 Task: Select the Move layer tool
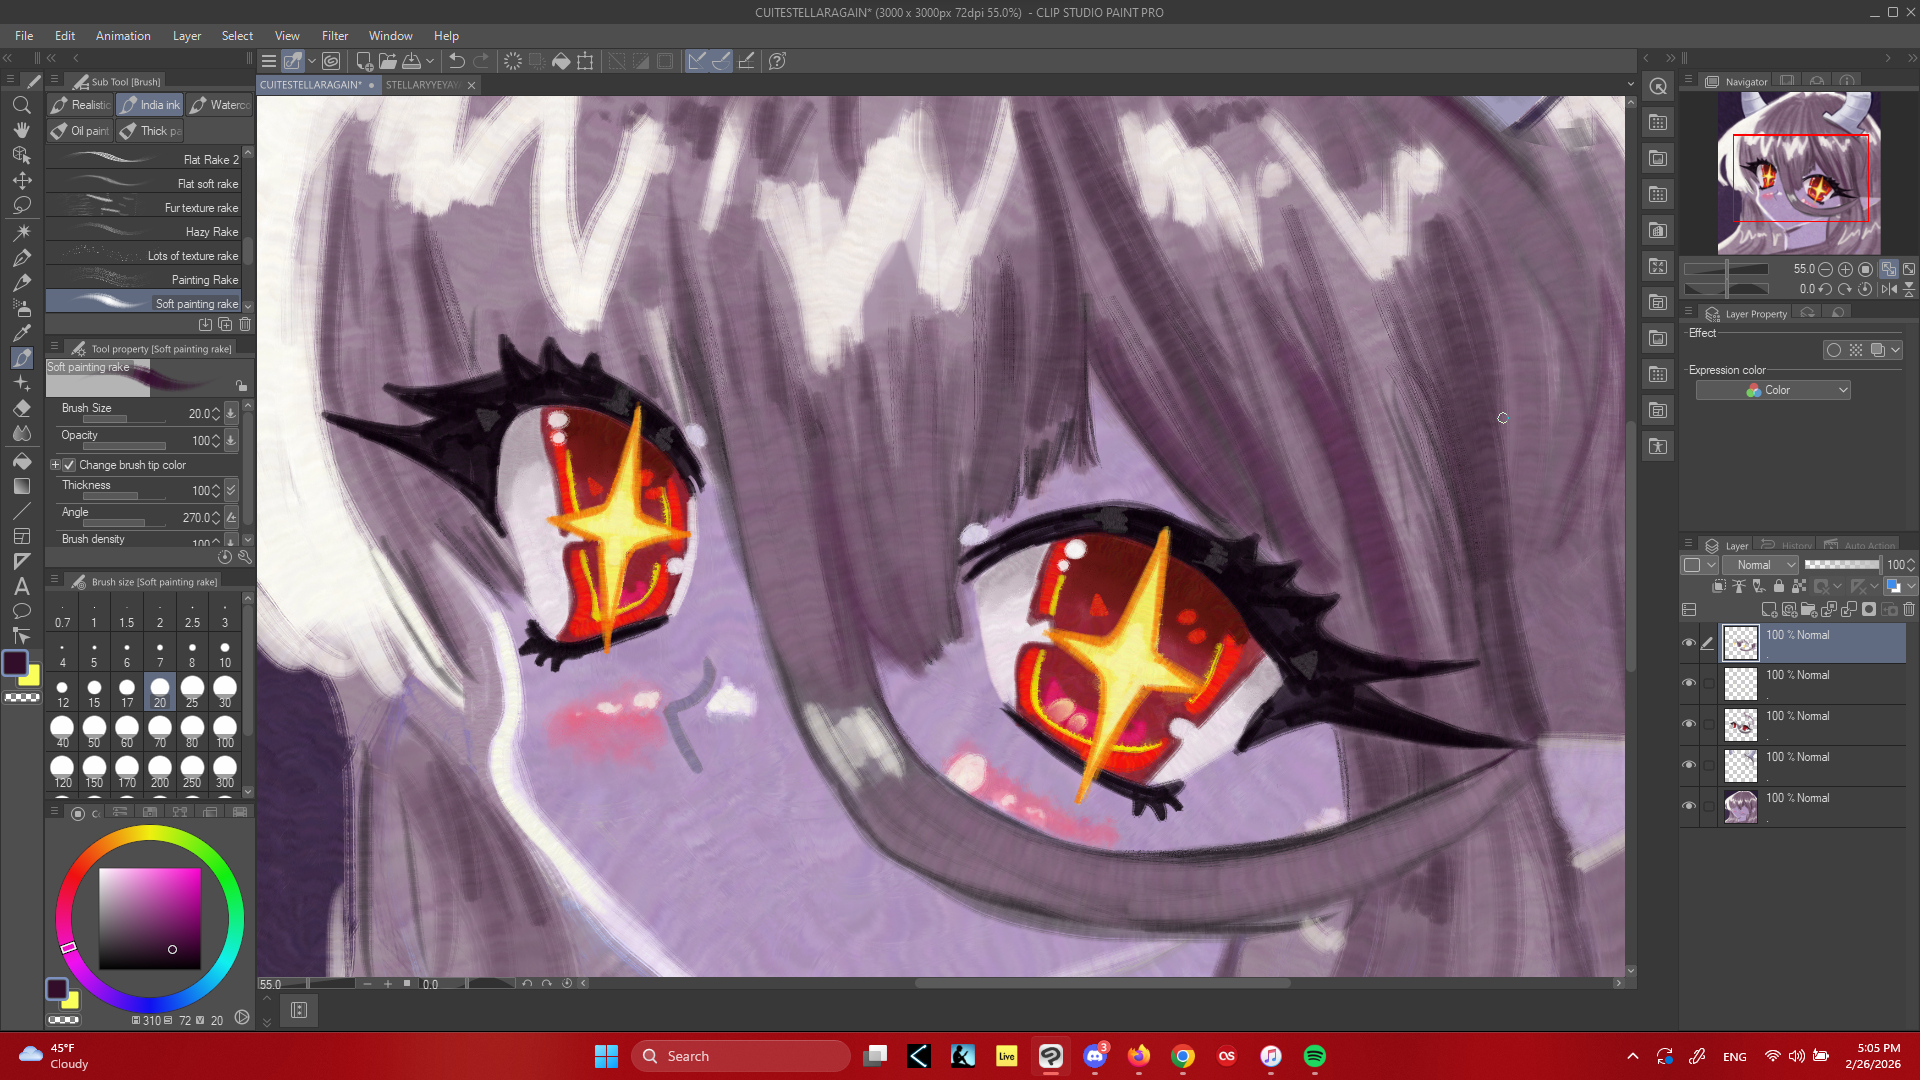22,181
